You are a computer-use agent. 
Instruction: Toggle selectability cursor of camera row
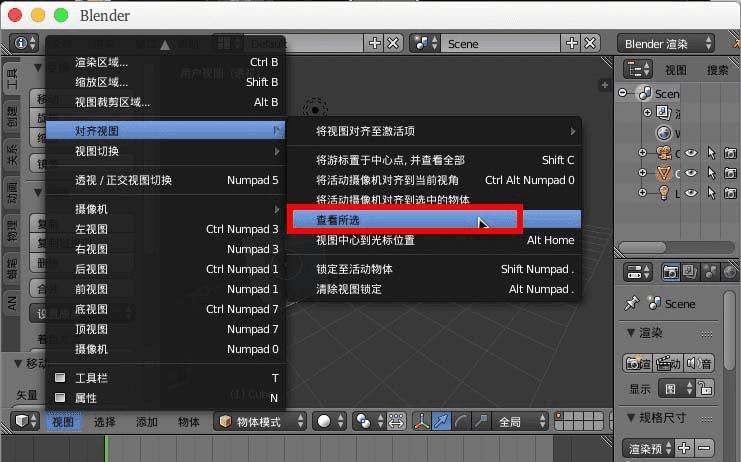coord(711,153)
